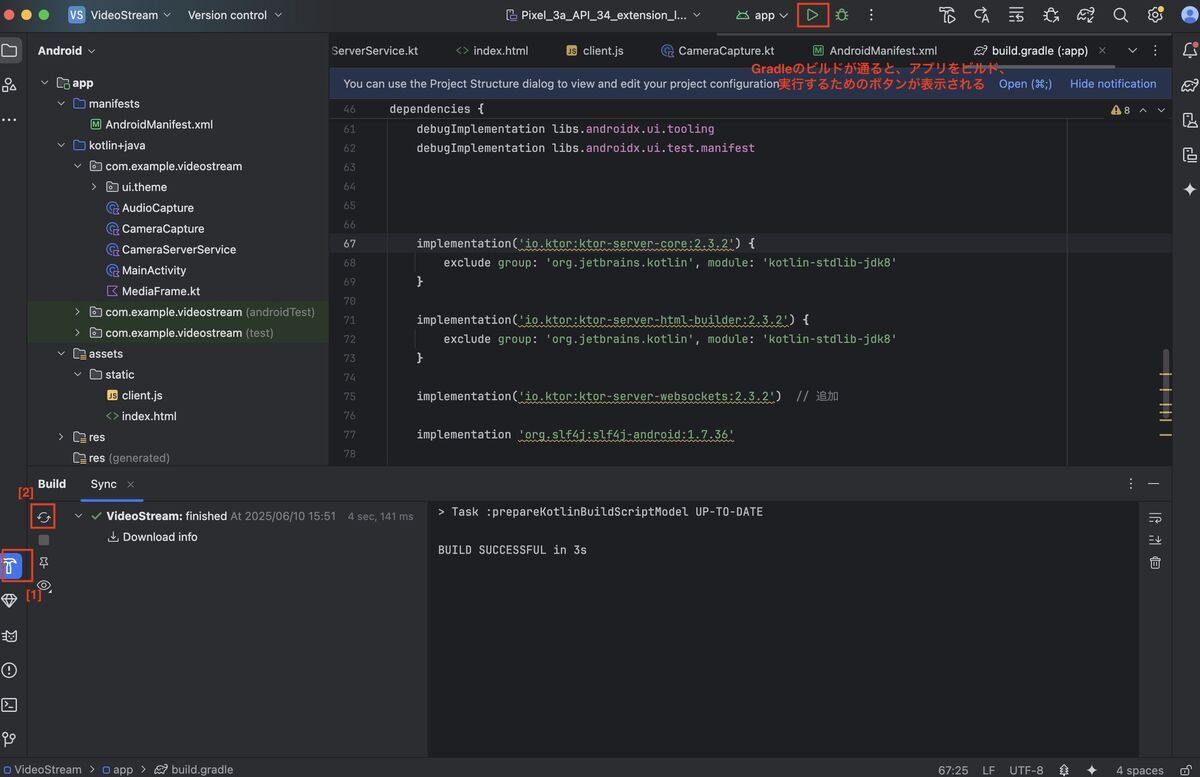Screen dimensions: 1200x777
Task: Open the app run configuration dropdown
Action: [x=762, y=15]
